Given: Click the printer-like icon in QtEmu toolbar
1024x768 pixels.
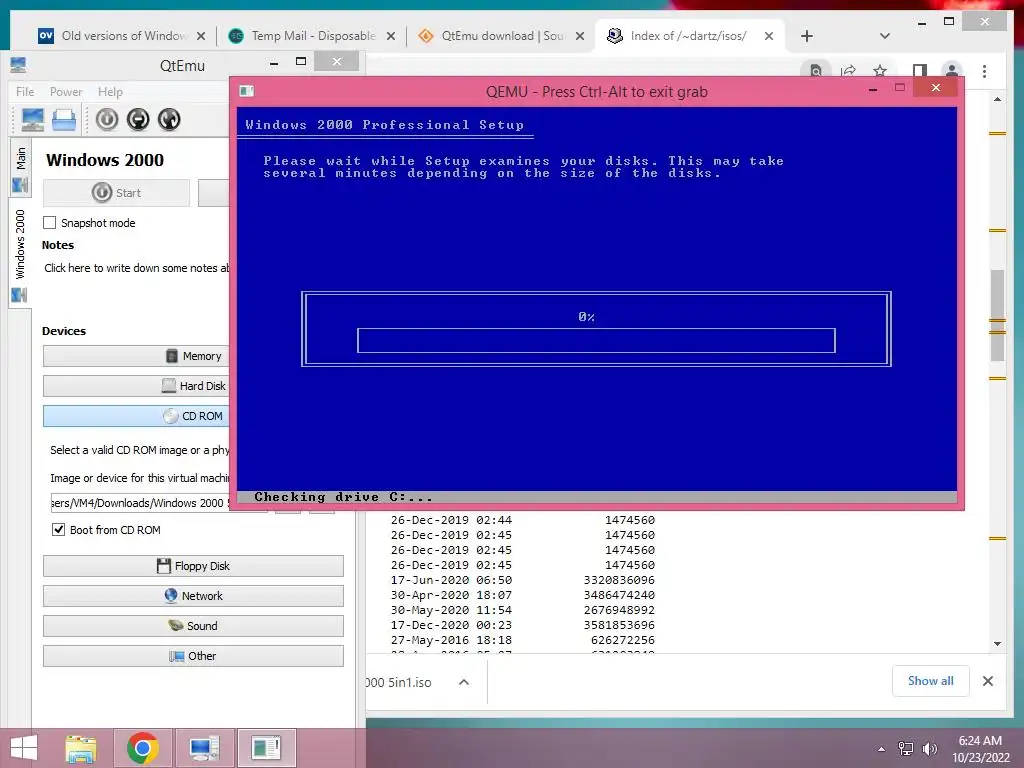Looking at the screenshot, I should click(x=64, y=120).
